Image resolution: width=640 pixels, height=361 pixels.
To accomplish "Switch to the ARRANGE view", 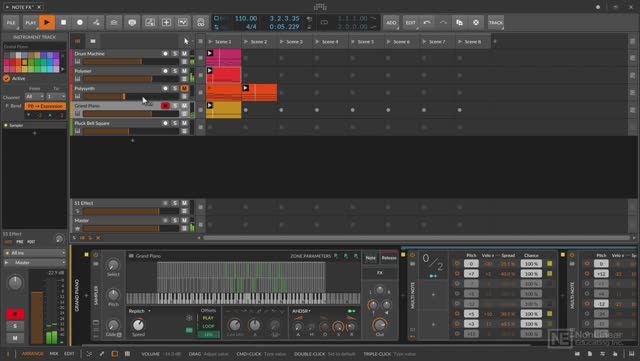I will pos(32,354).
